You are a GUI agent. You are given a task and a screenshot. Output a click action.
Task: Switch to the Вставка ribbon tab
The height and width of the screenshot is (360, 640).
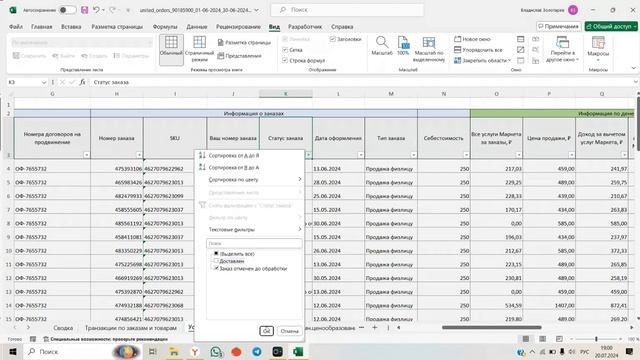click(x=71, y=27)
